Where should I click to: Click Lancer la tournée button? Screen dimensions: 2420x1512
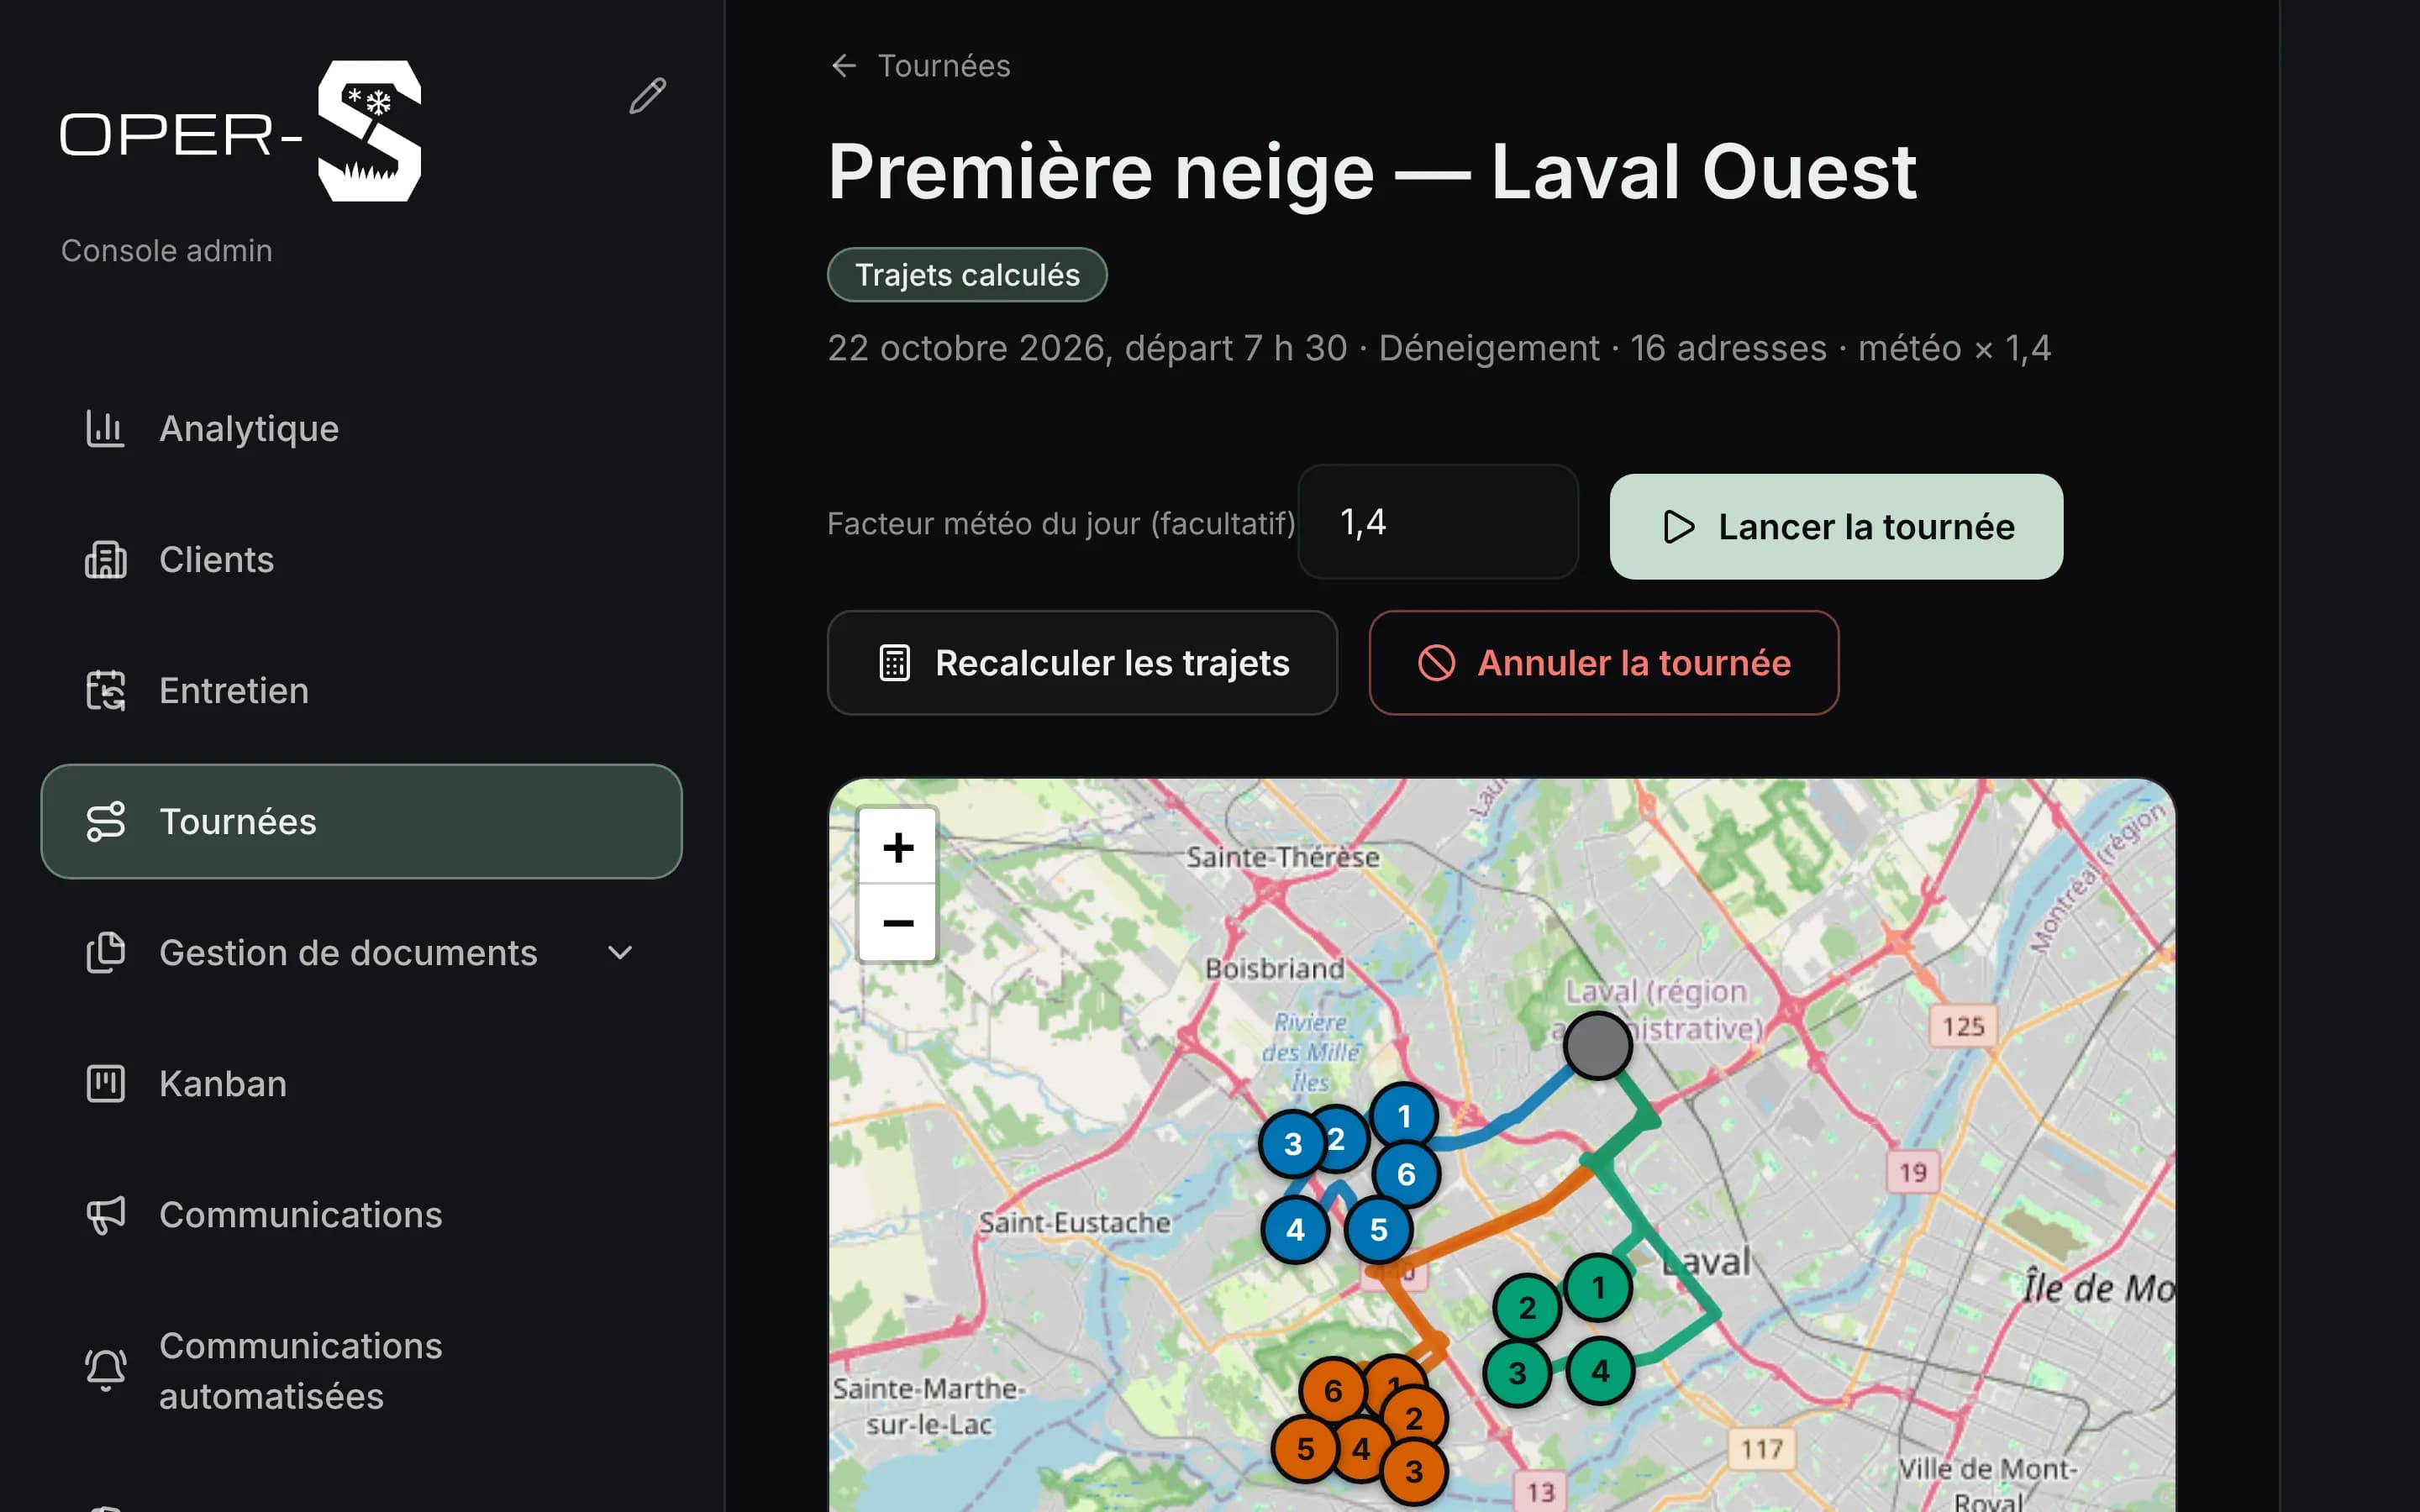click(1836, 527)
